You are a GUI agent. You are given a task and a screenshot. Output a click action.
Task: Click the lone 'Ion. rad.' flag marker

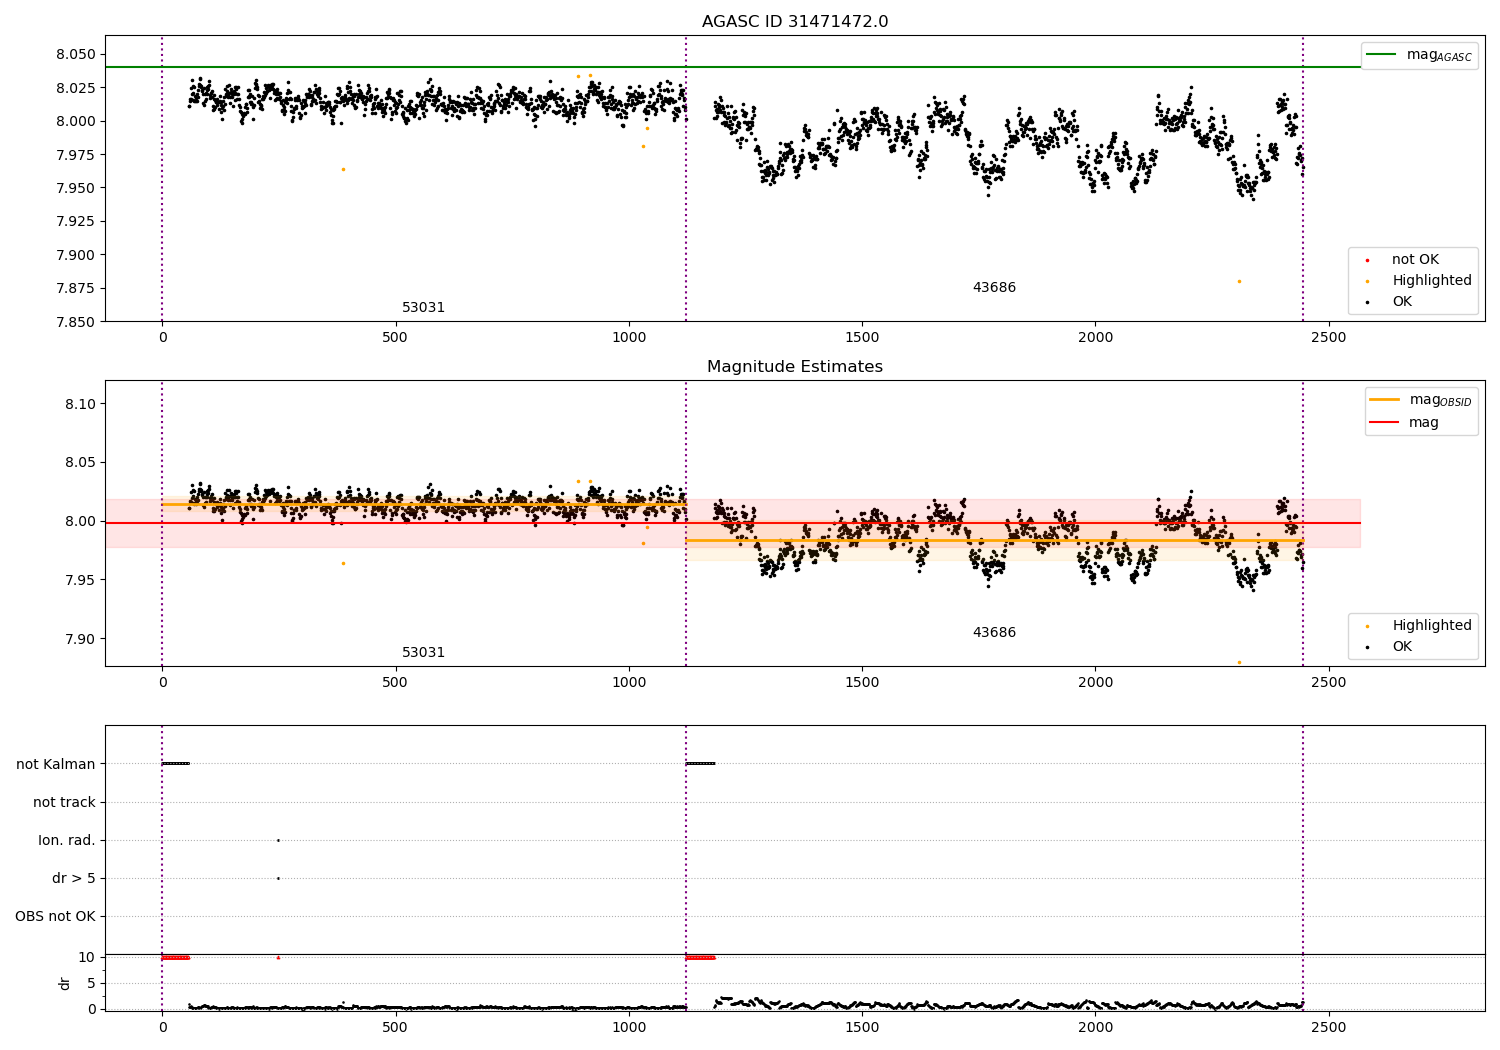point(278,840)
